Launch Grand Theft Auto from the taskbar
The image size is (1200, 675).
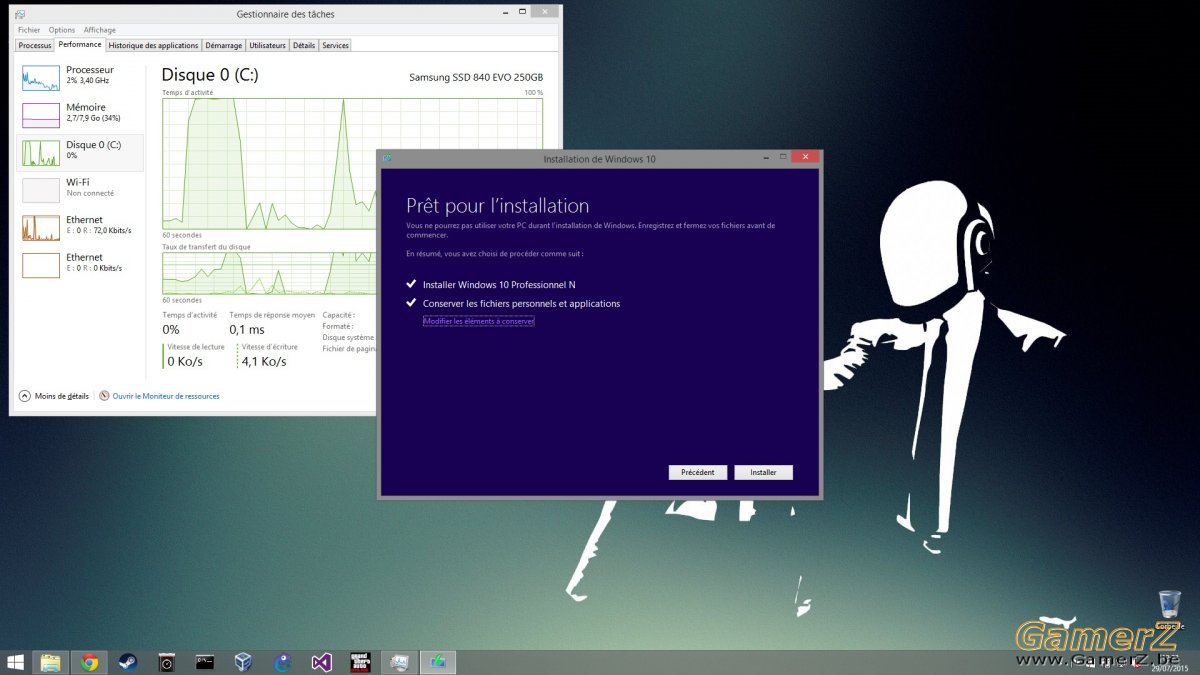[360, 662]
